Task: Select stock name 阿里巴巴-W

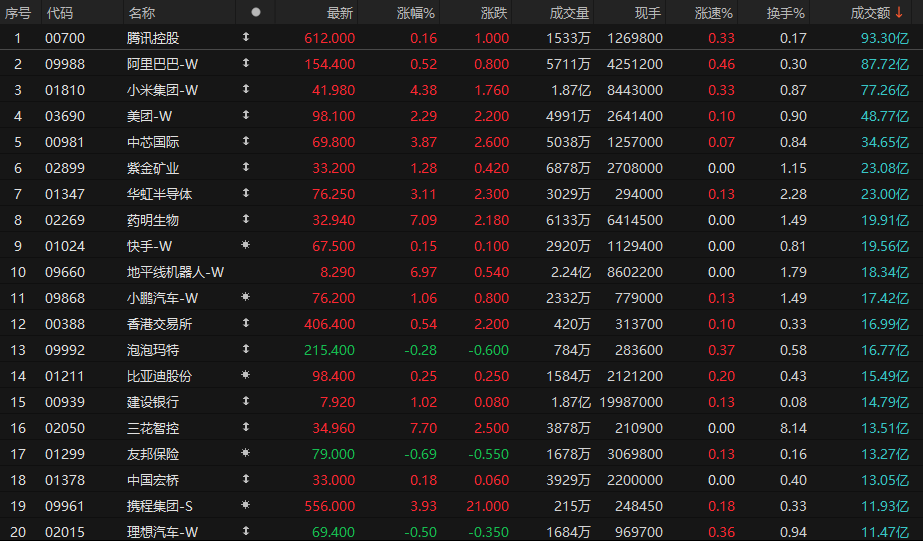Action: click(x=162, y=64)
